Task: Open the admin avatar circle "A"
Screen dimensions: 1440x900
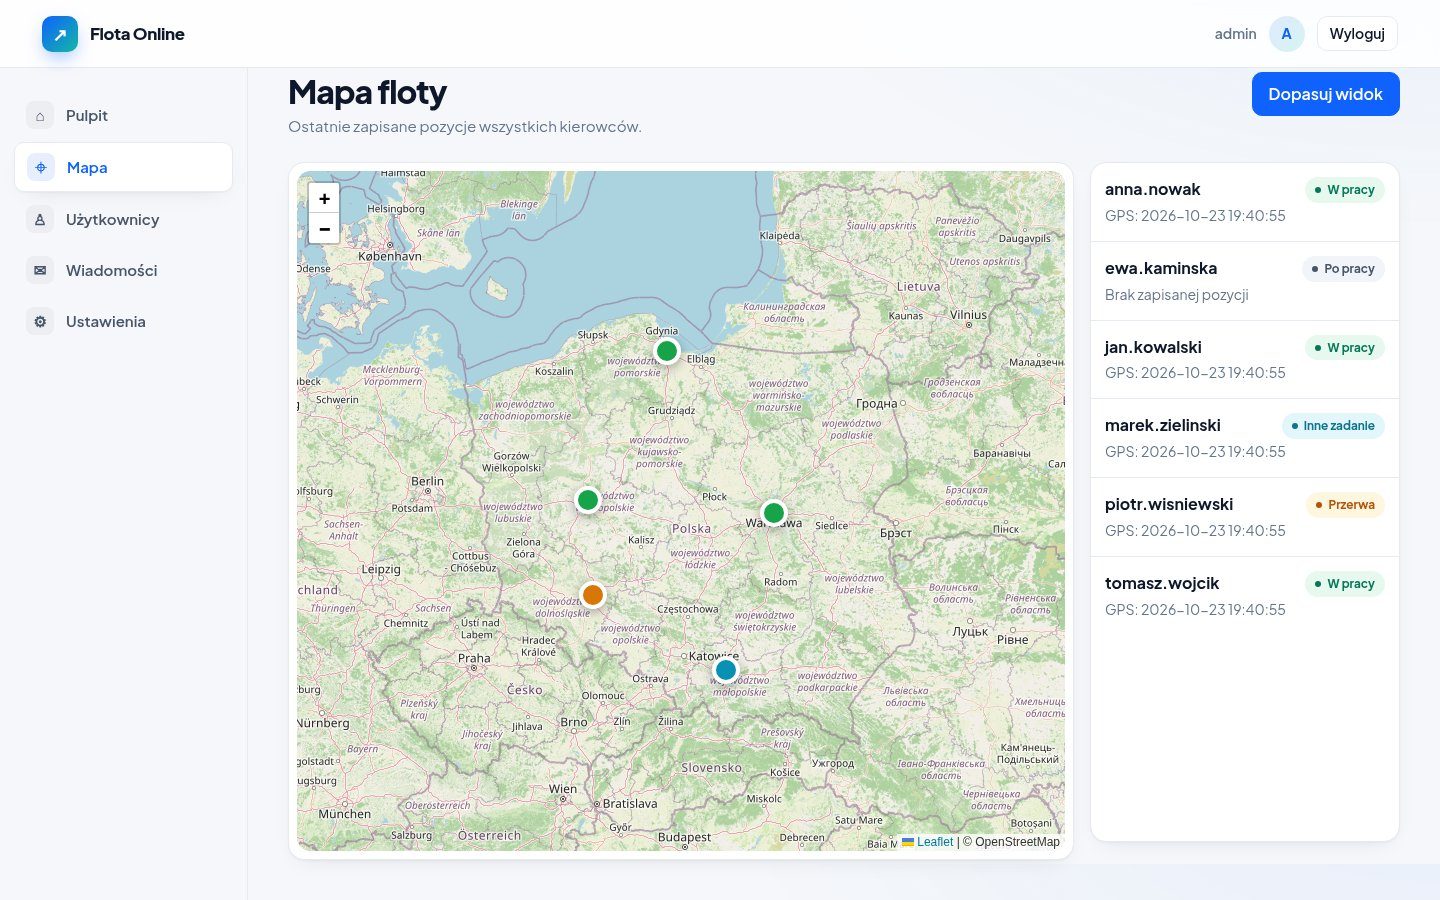Action: 1287,34
